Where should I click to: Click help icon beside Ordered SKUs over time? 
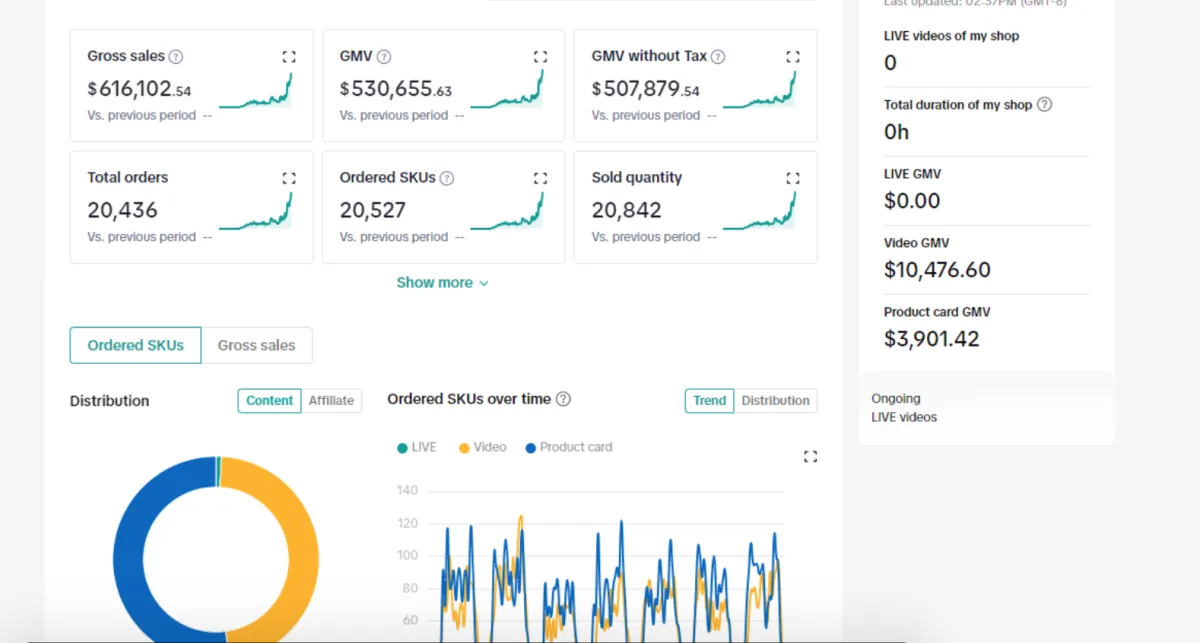tap(563, 399)
